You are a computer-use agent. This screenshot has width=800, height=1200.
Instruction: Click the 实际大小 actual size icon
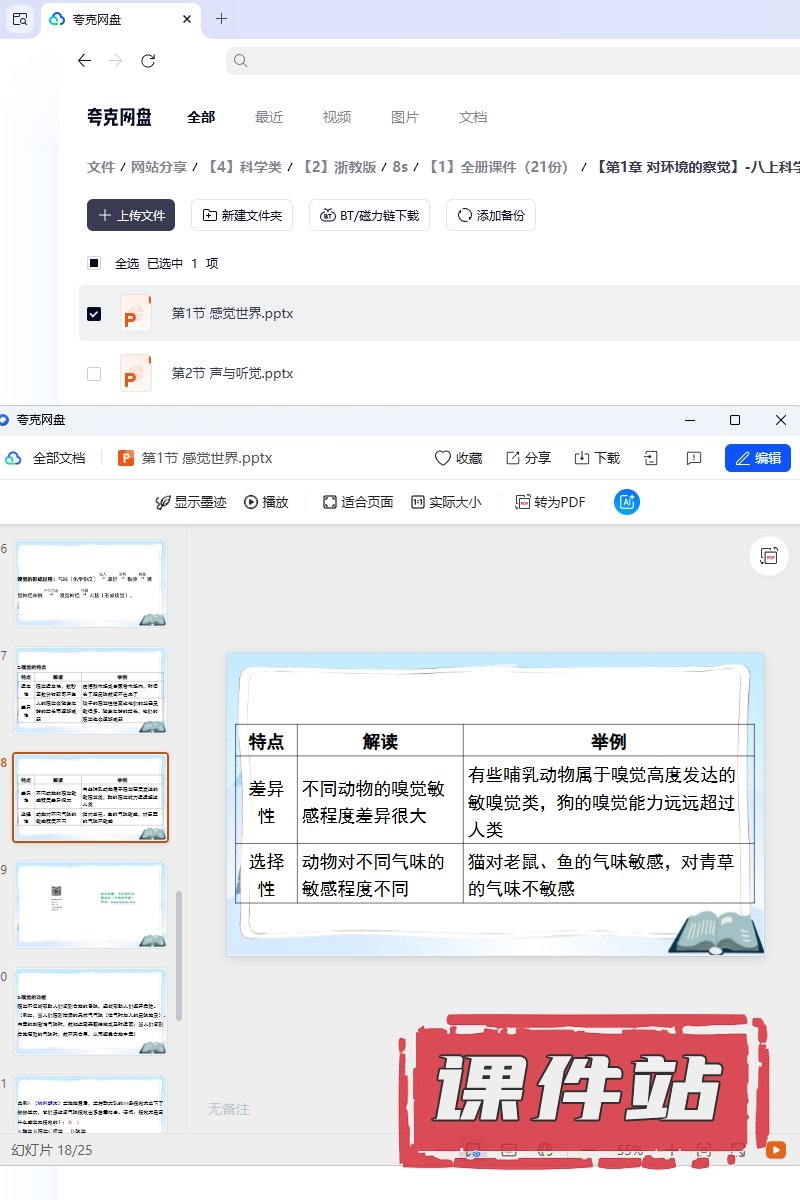(x=418, y=502)
